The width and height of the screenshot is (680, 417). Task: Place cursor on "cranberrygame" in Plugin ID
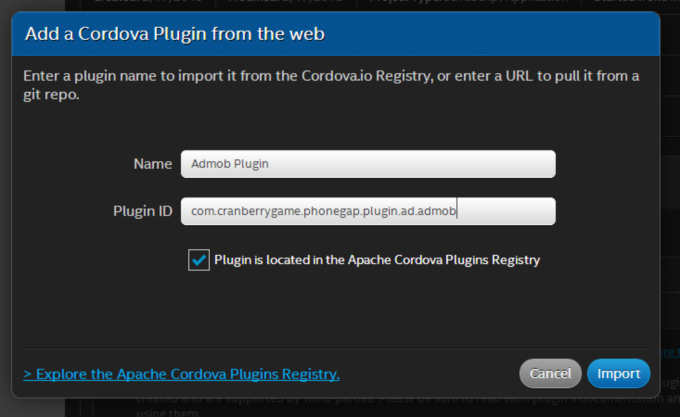tap(257, 211)
